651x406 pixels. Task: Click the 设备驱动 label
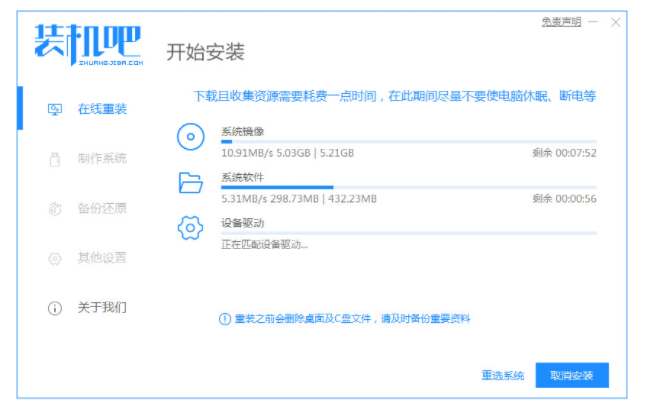pos(242,223)
